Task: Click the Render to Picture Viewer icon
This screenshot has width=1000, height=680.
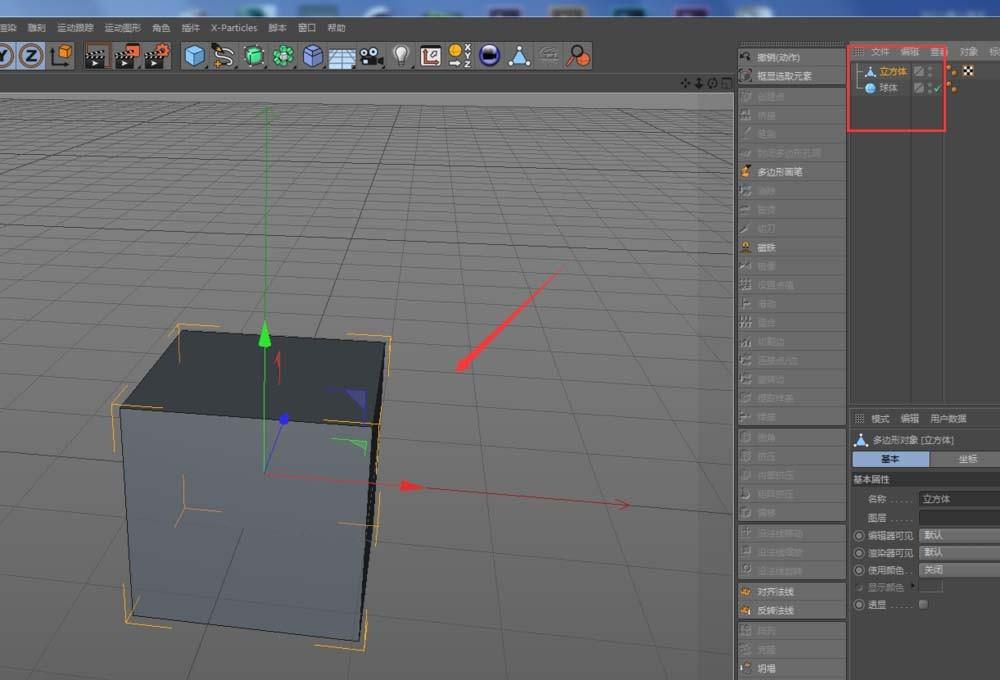Action: click(125, 57)
